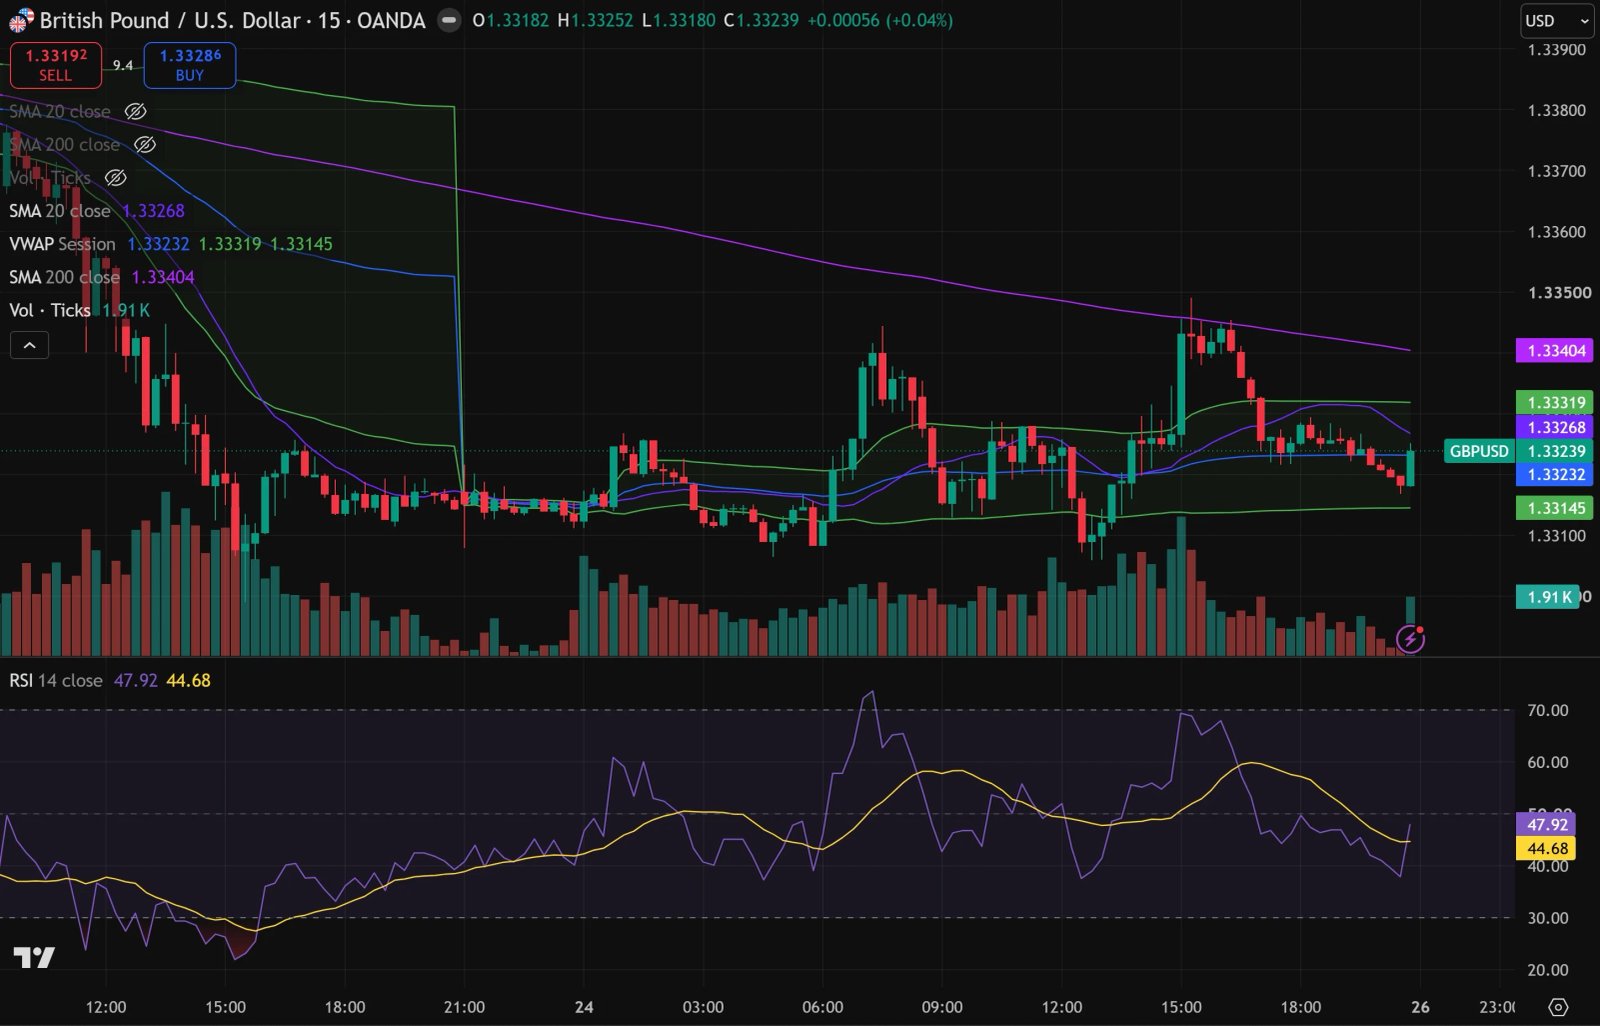The image size is (1600, 1026).
Task: Click the 1.33239 current price tag
Action: (x=1555, y=451)
